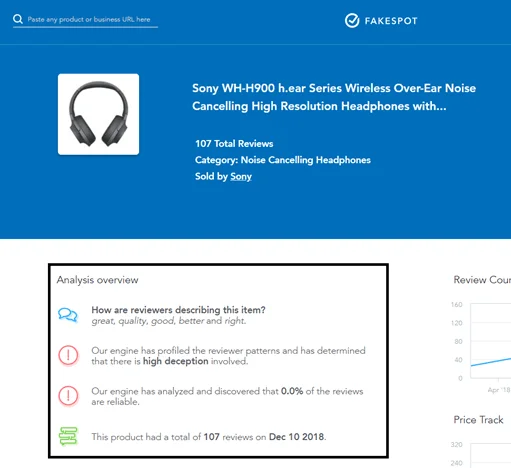Click Category: Noise Cancelling Headphones text
This screenshot has height=468, width=511.
(283, 160)
